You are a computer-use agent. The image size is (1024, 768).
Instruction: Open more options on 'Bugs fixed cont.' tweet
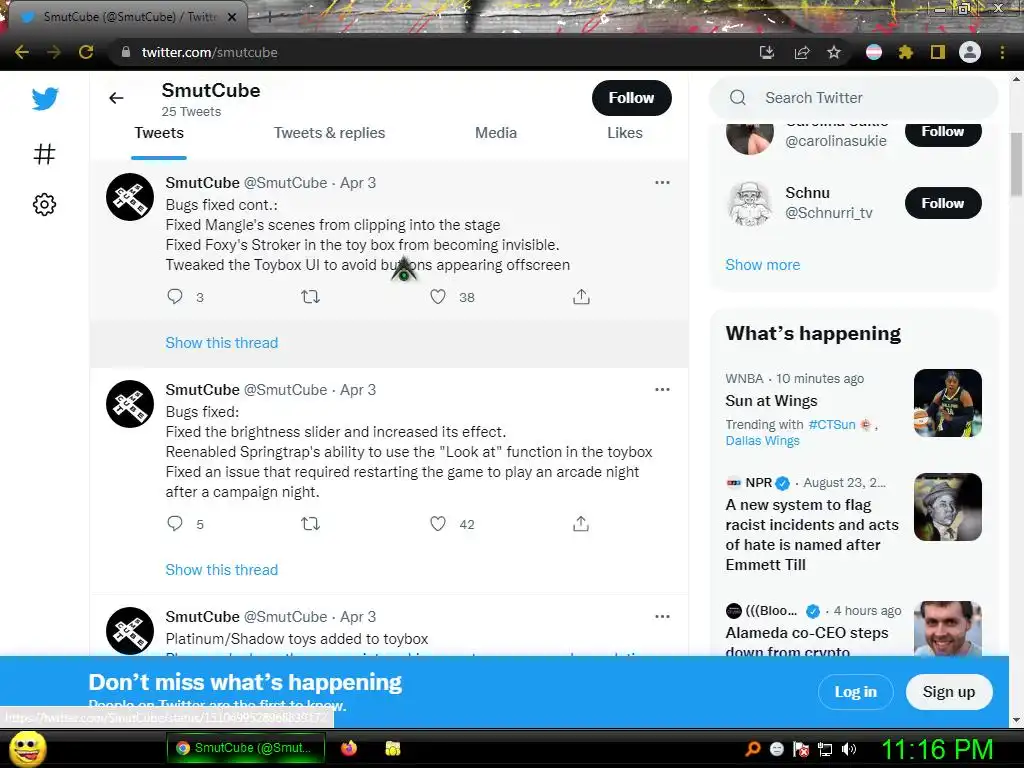point(662,182)
